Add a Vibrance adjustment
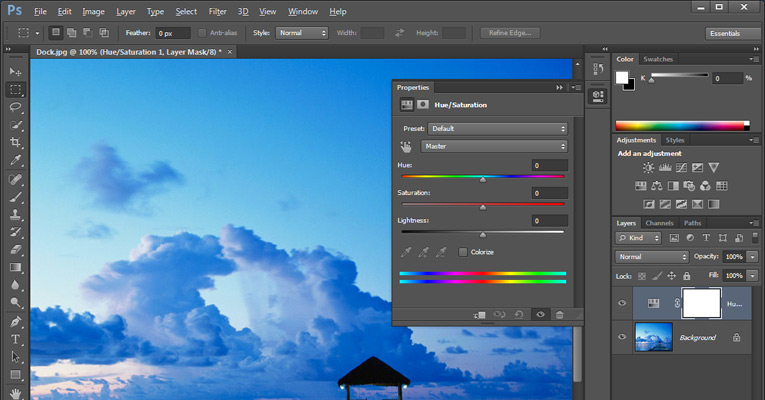765x400 pixels. click(714, 168)
